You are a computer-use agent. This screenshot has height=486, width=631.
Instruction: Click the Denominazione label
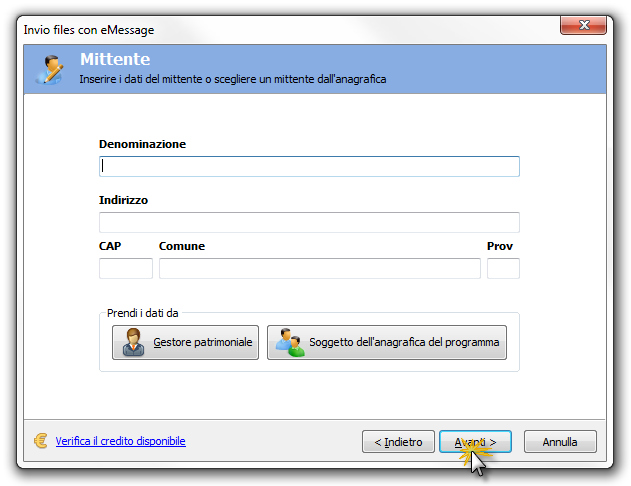(142, 144)
